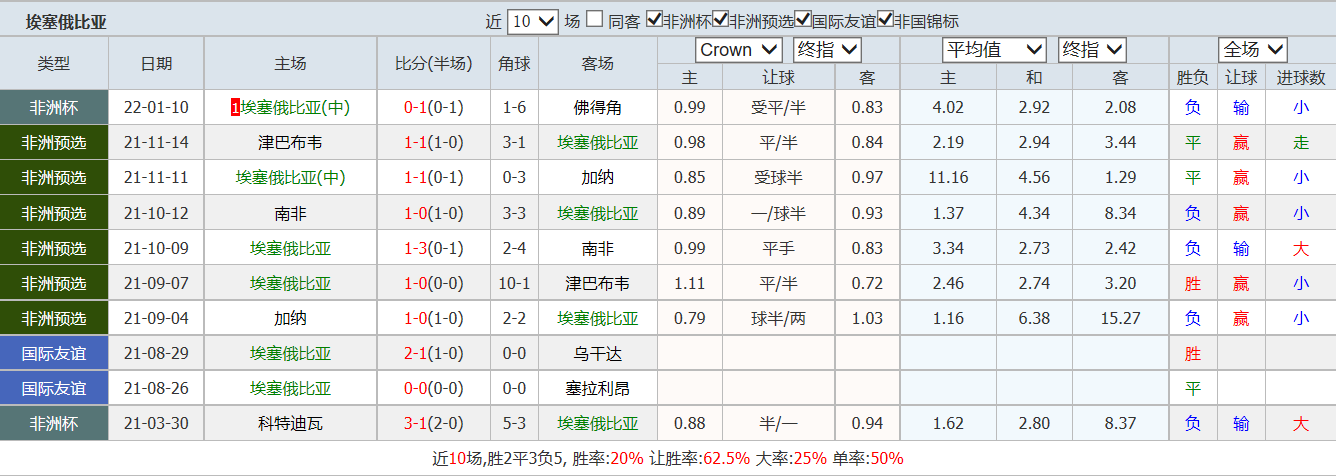Open the 南非 away team on 21-10-09
This screenshot has height=476, width=1336.
pyautogui.click(x=597, y=248)
